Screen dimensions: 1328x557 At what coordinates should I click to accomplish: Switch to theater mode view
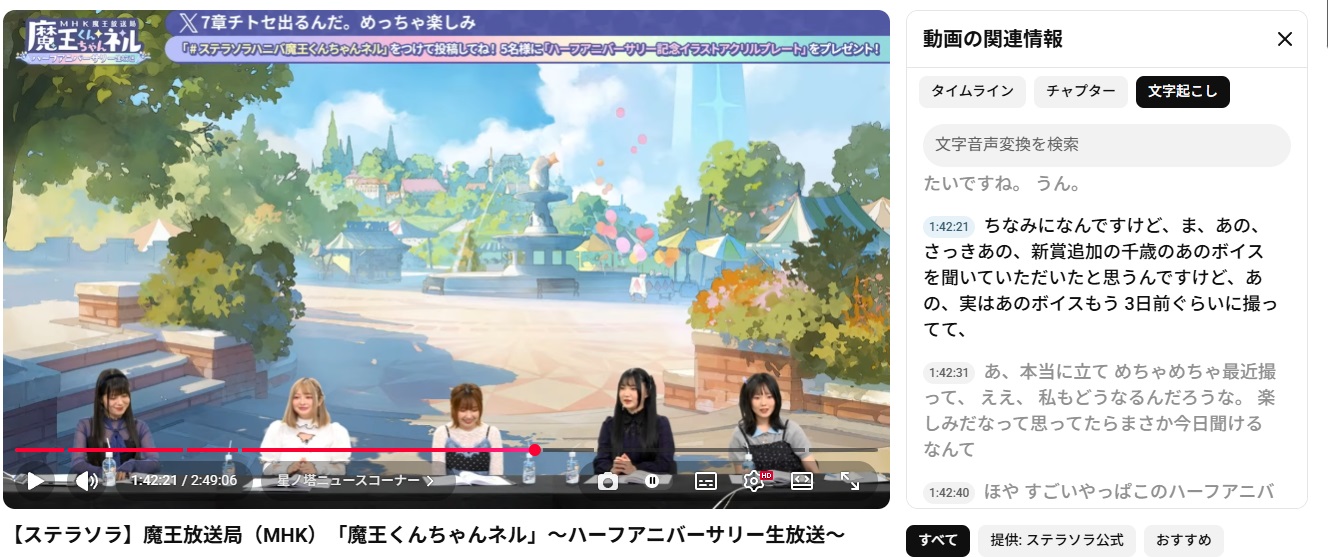802,481
